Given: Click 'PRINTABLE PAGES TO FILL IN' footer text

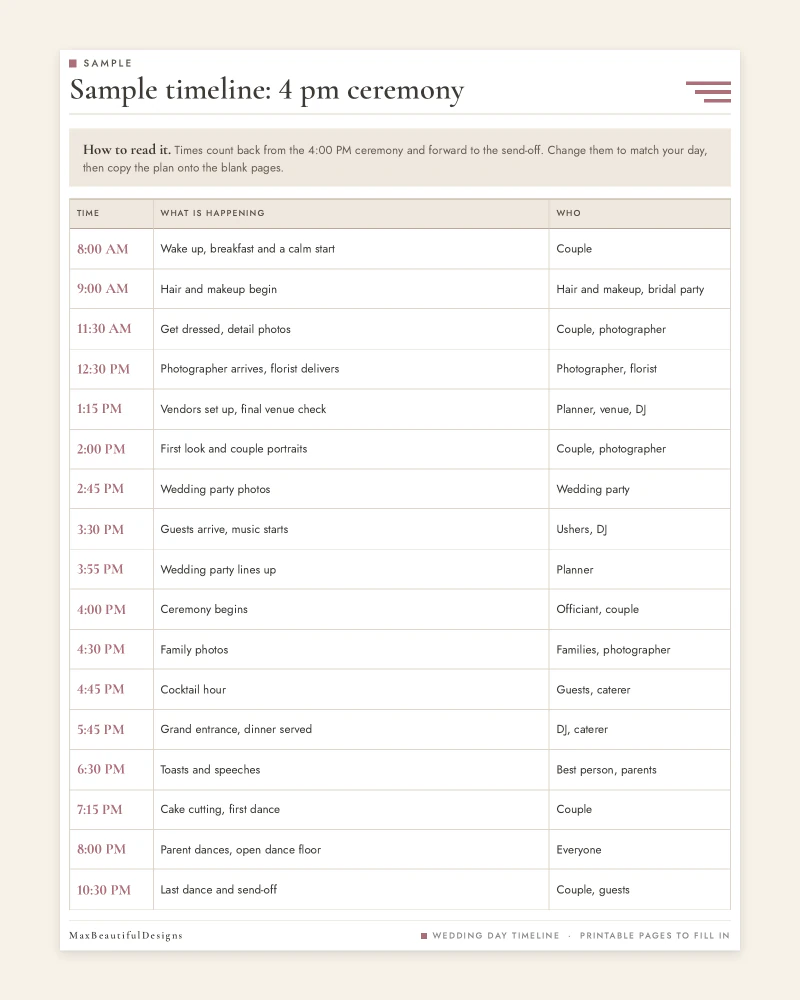Looking at the screenshot, I should [x=655, y=936].
